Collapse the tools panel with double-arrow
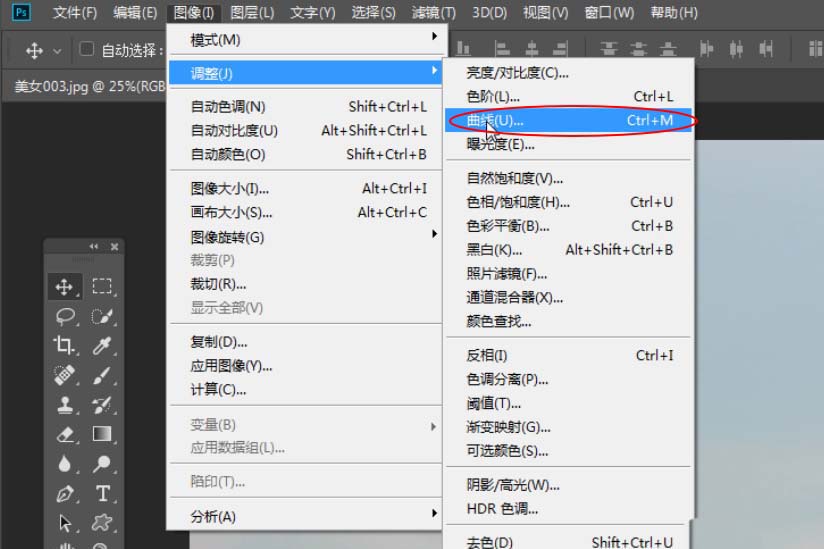This screenshot has width=824, height=549. [94, 246]
